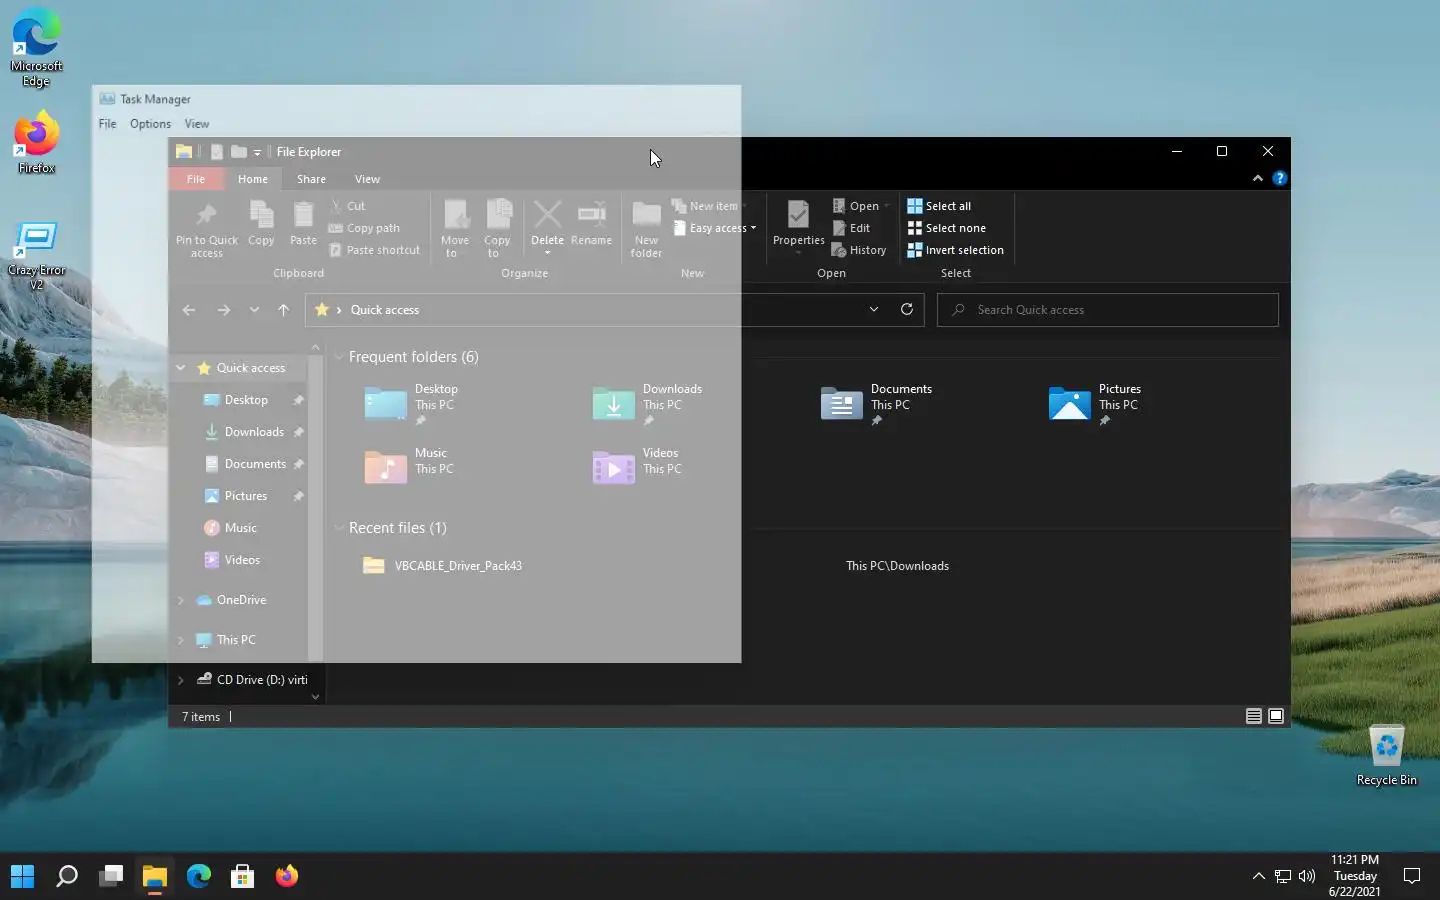Collapse the Frequent folders section
The width and height of the screenshot is (1440, 900).
pos(339,357)
